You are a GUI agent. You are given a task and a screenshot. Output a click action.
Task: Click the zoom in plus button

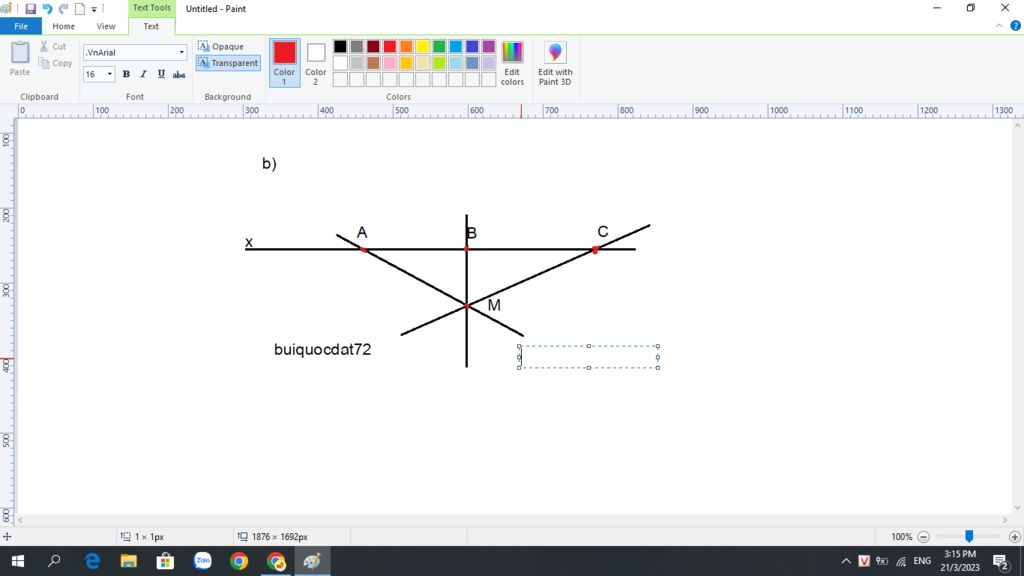tap(1015, 536)
